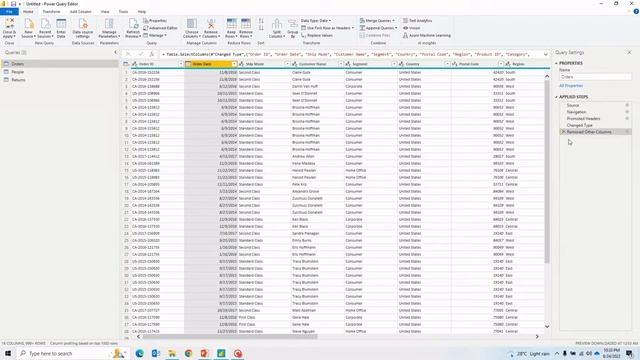The height and width of the screenshot is (360, 640).
Task: Switch to the View tab
Action: coord(105,12)
